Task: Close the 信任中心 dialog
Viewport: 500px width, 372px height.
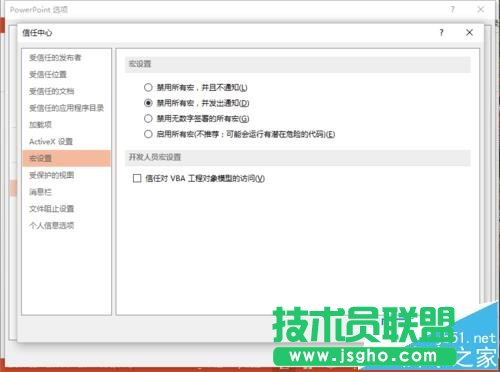Action: tap(469, 33)
